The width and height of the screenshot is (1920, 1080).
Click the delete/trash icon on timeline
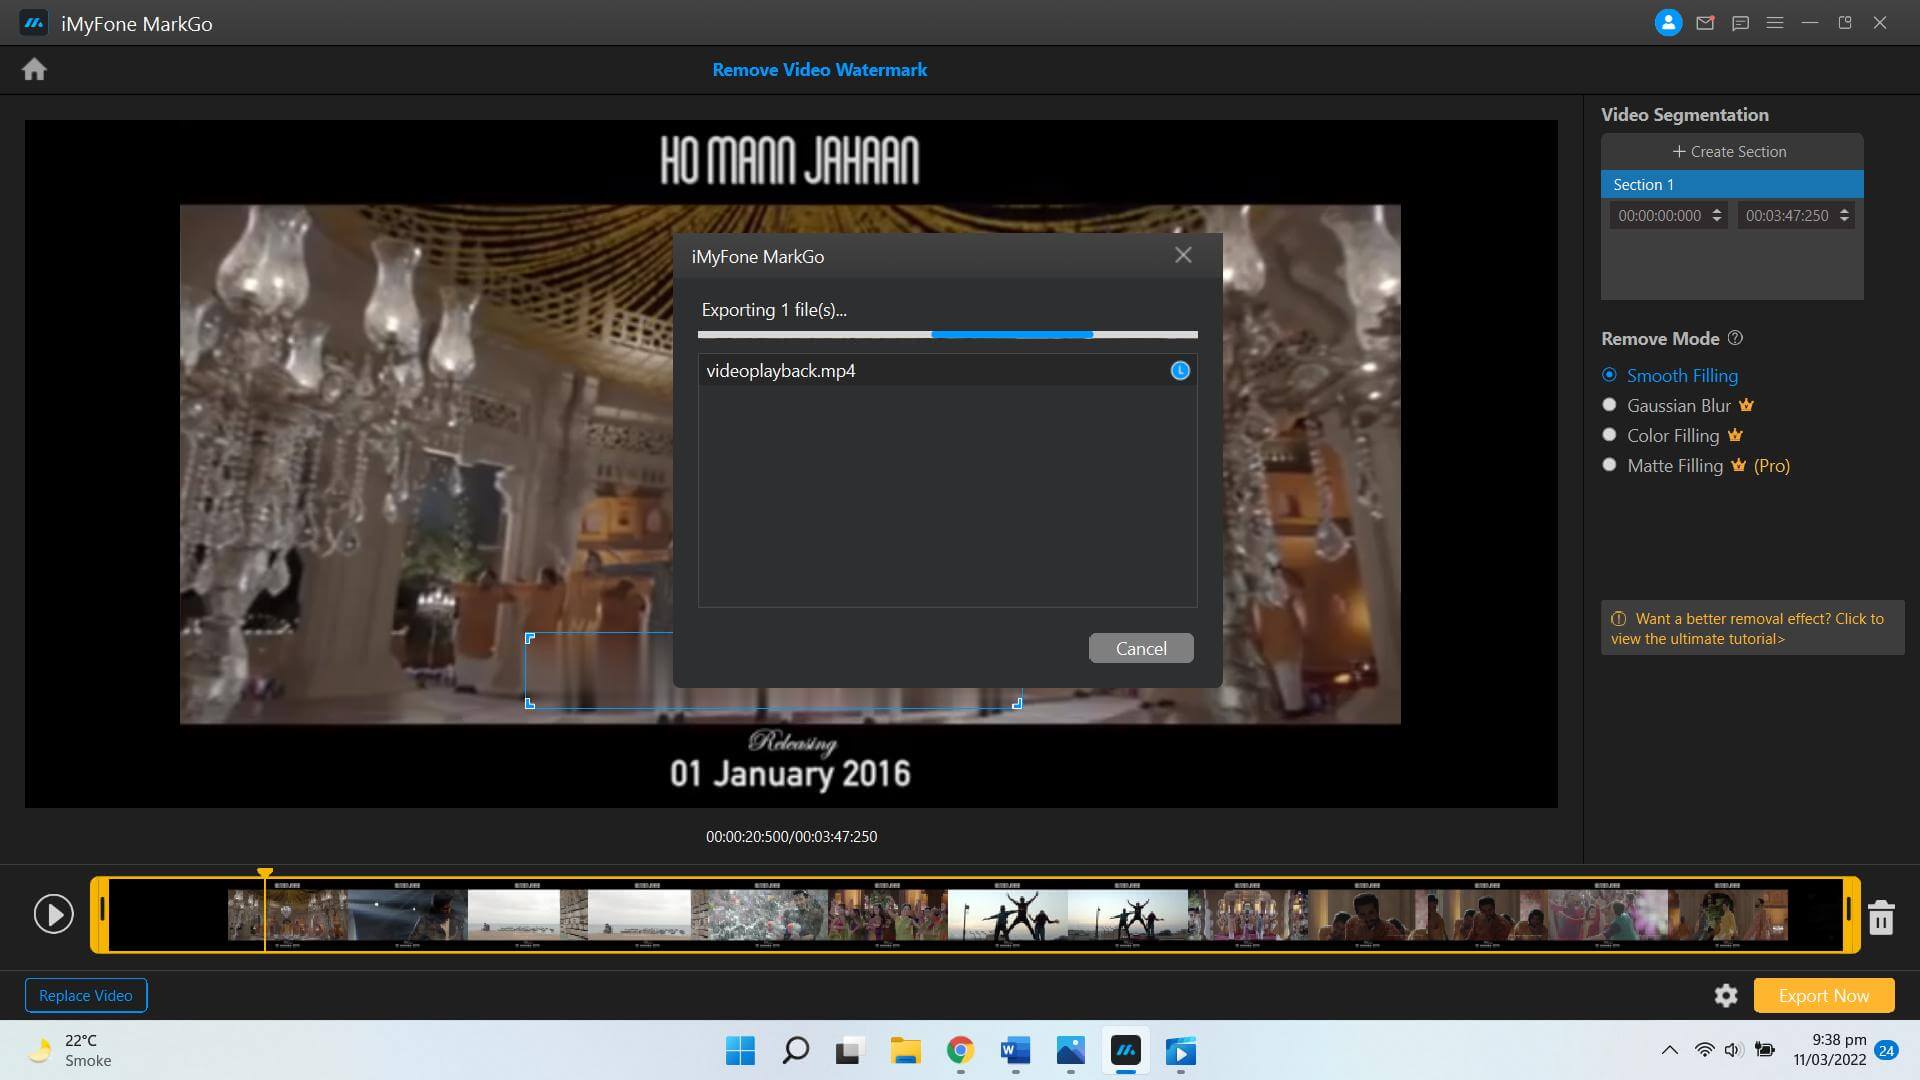click(1882, 914)
